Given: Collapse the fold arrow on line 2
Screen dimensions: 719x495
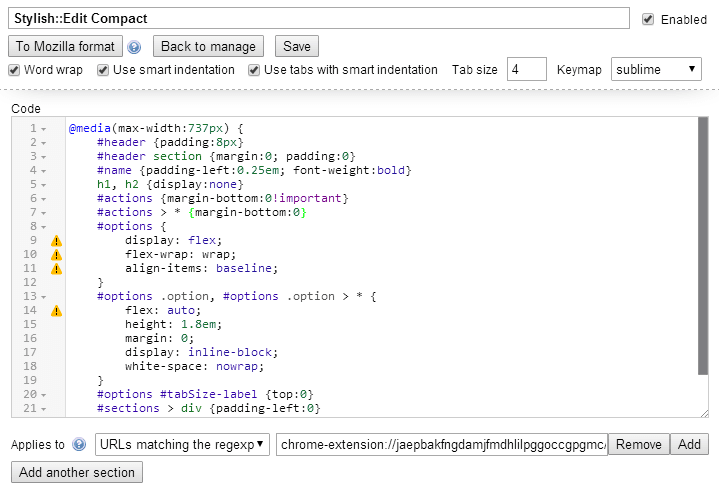Looking at the screenshot, I should 44,143.
